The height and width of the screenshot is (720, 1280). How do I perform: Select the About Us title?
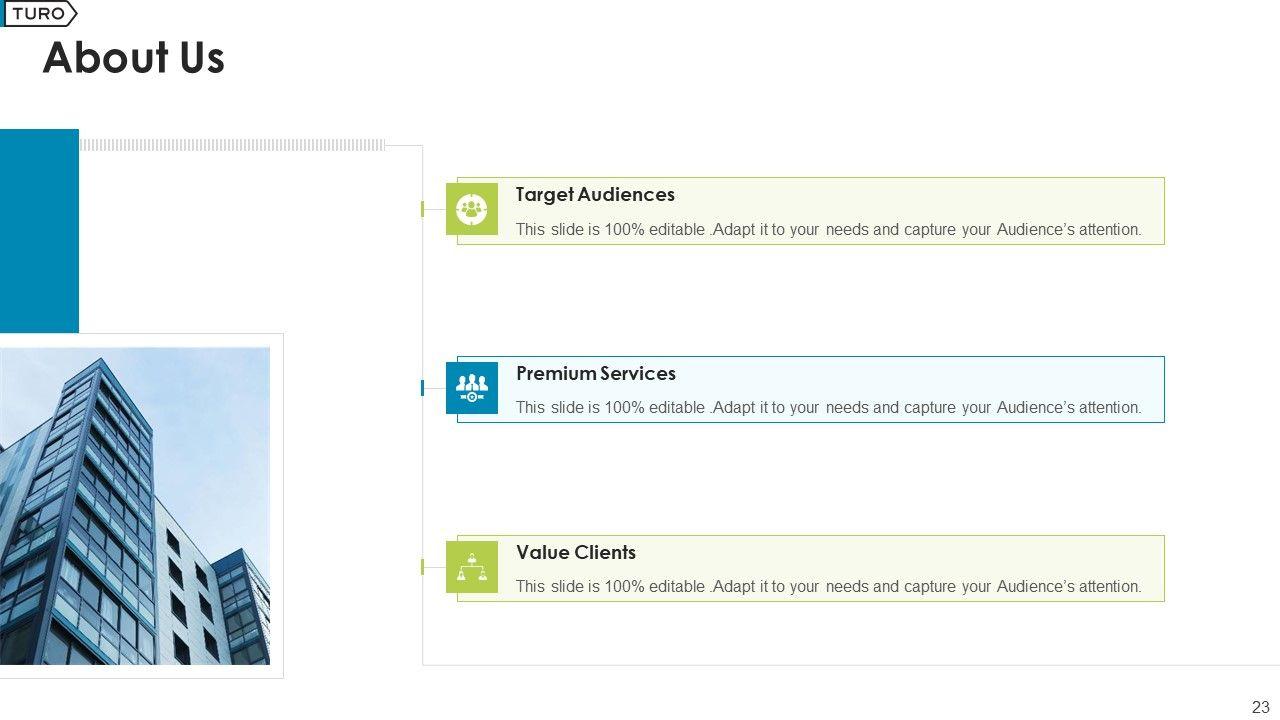134,58
